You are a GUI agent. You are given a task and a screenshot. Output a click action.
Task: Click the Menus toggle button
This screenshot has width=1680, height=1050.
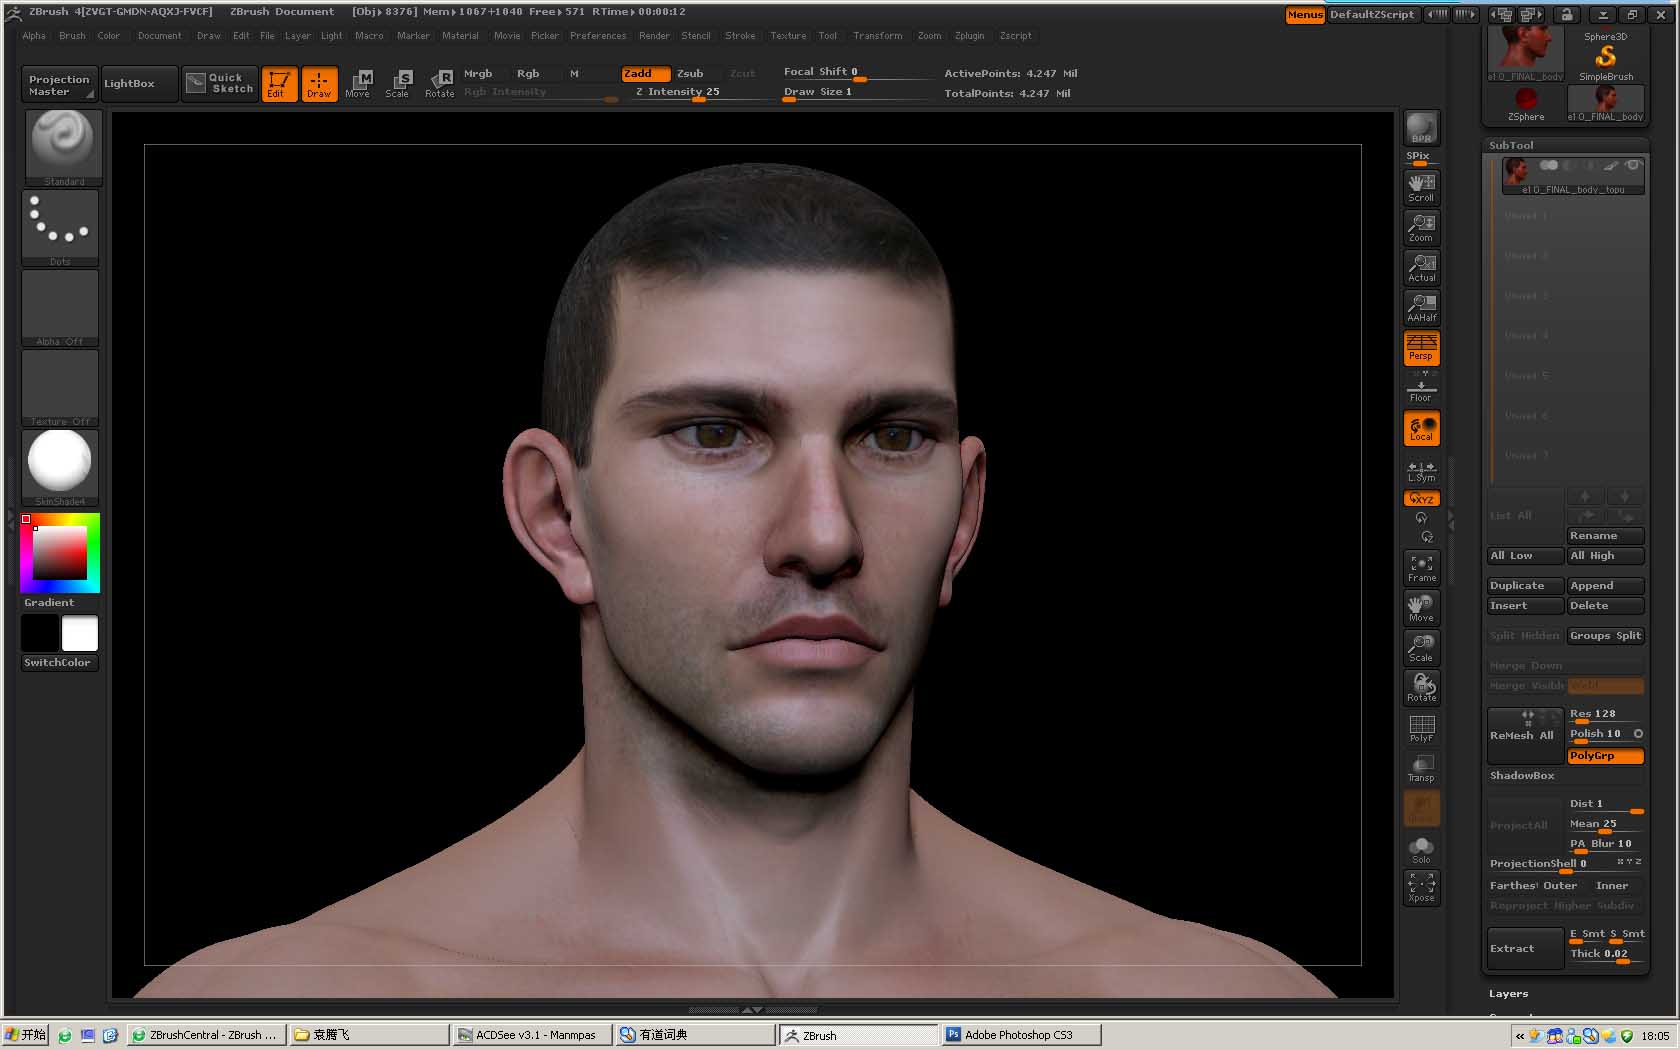1305,15
